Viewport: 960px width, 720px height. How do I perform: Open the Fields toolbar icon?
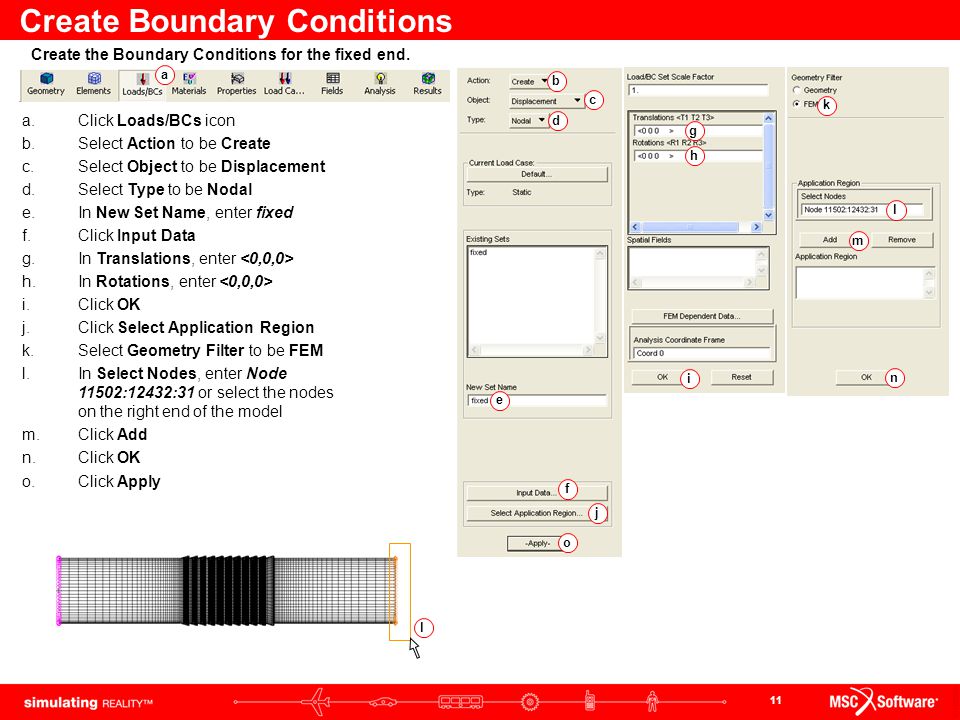pyautogui.click(x=332, y=84)
